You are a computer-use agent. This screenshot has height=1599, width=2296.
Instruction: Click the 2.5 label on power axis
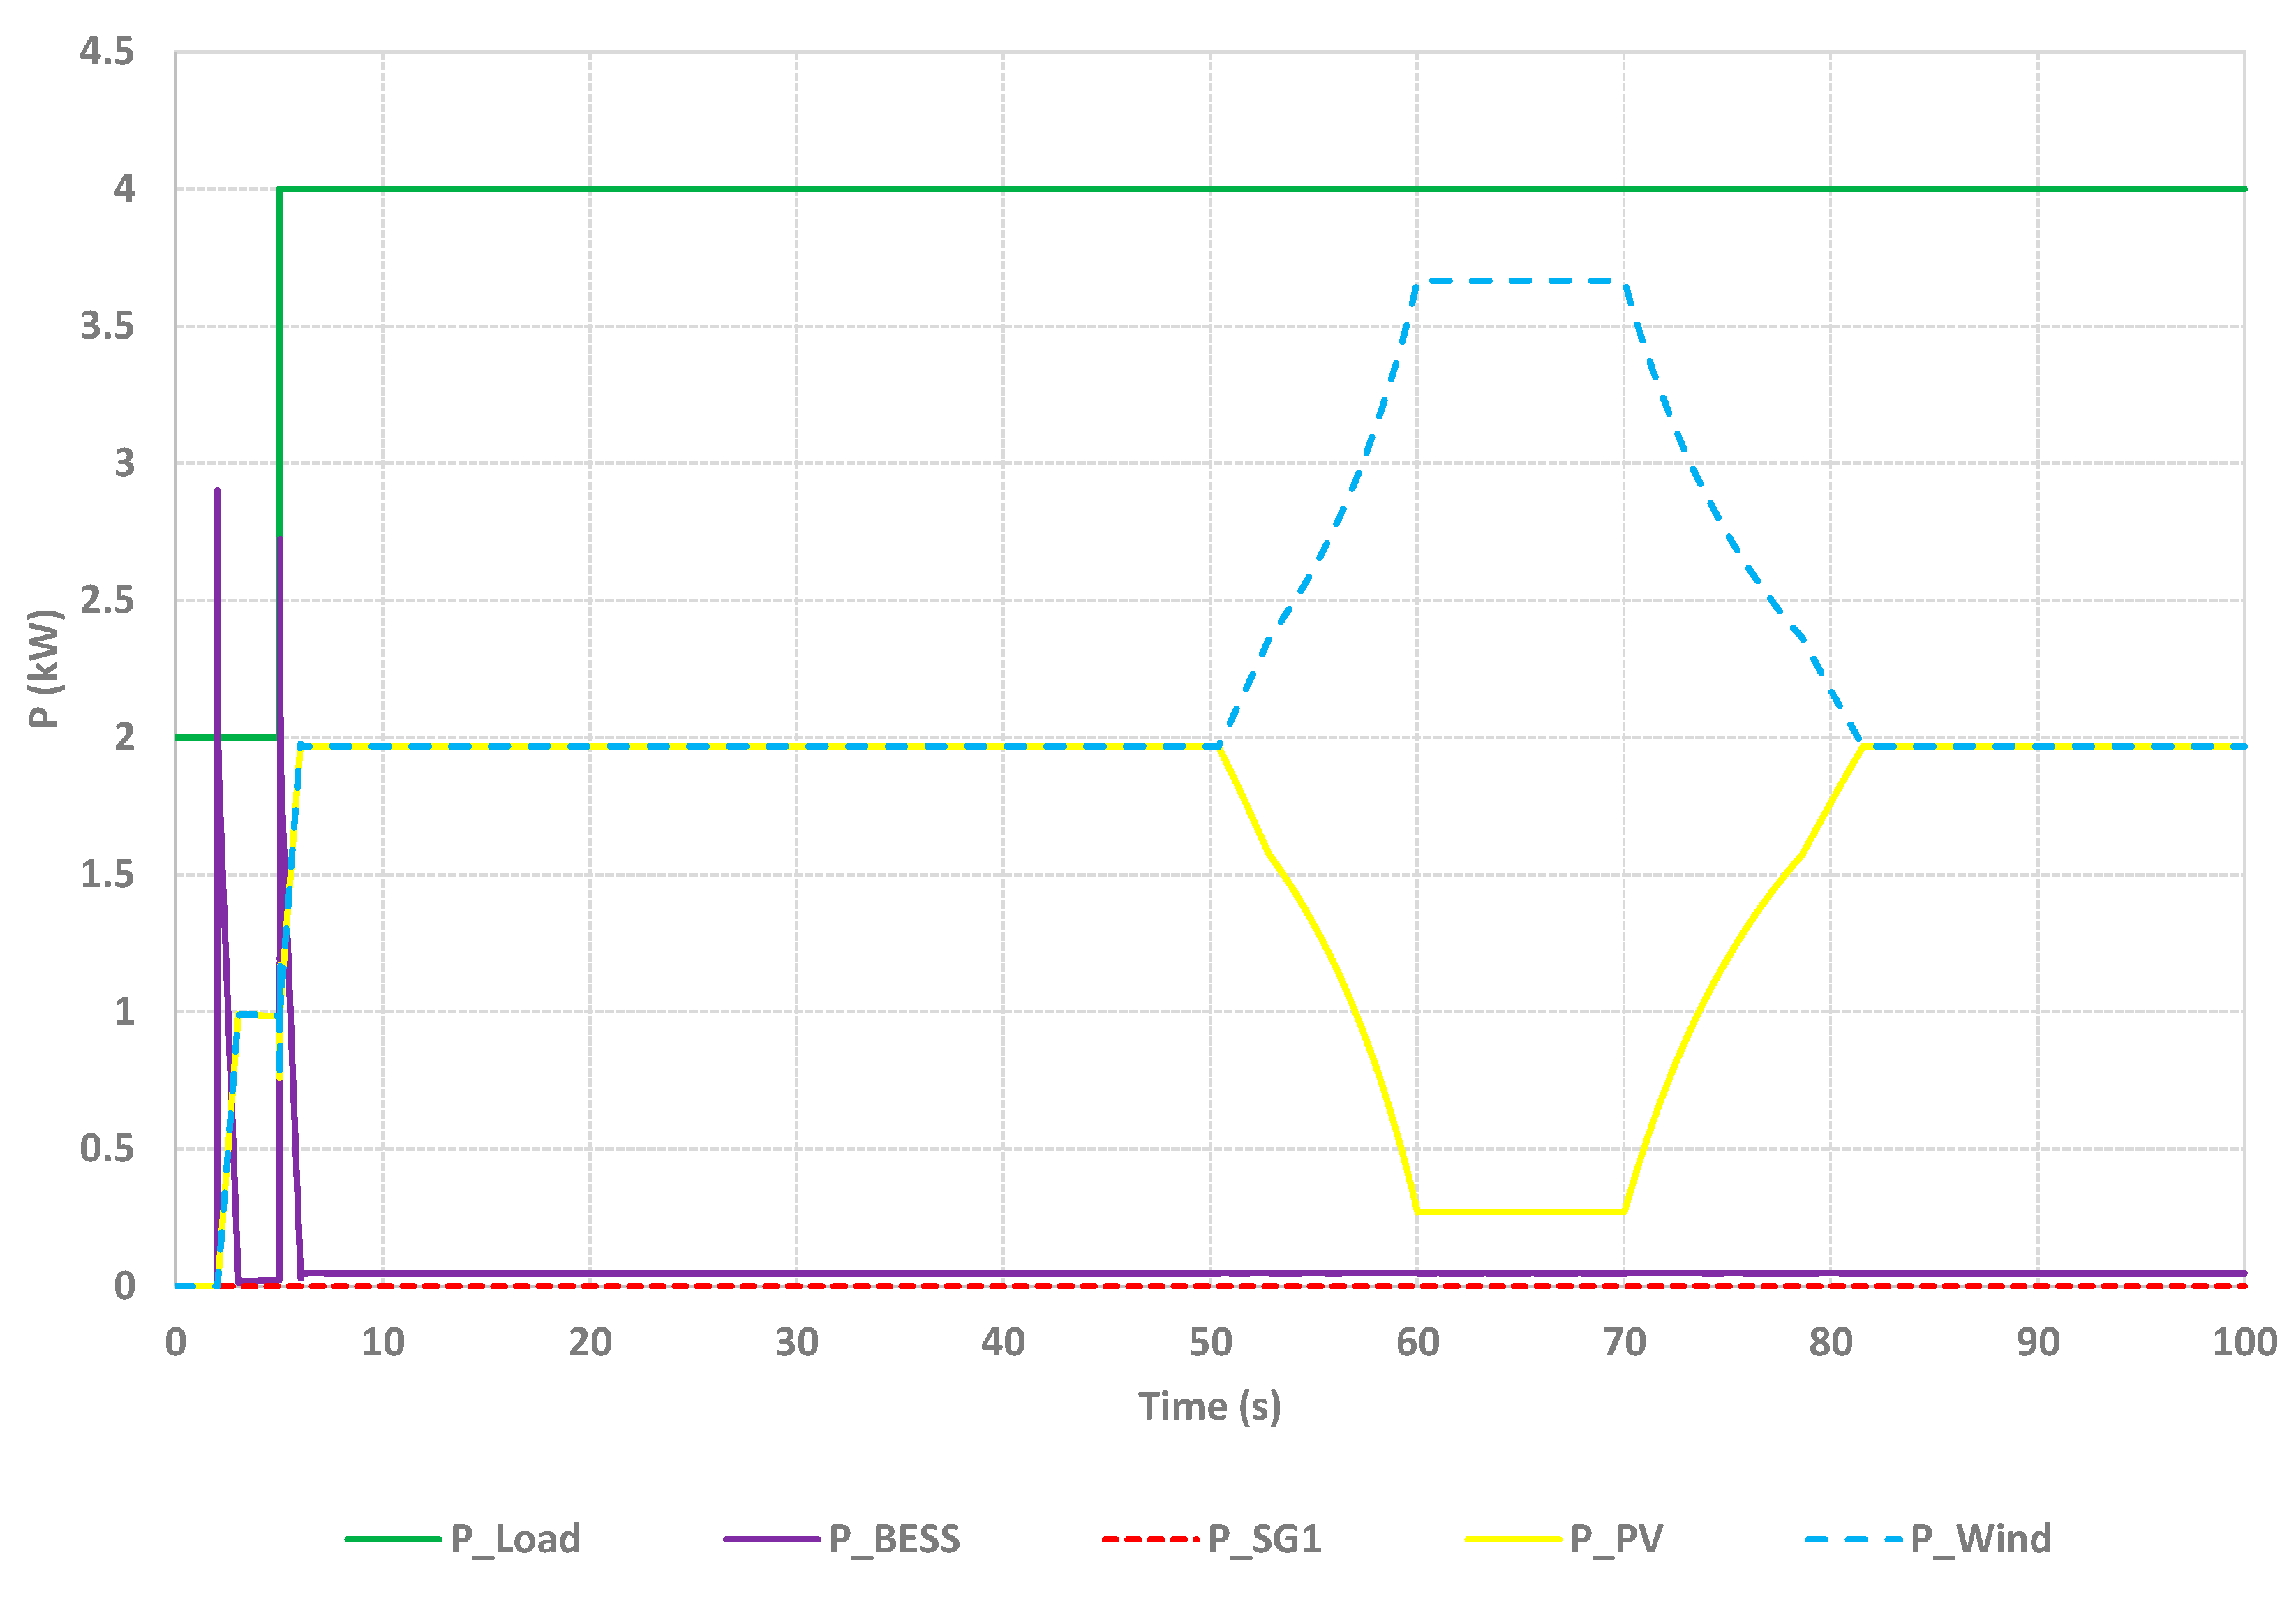click(107, 600)
